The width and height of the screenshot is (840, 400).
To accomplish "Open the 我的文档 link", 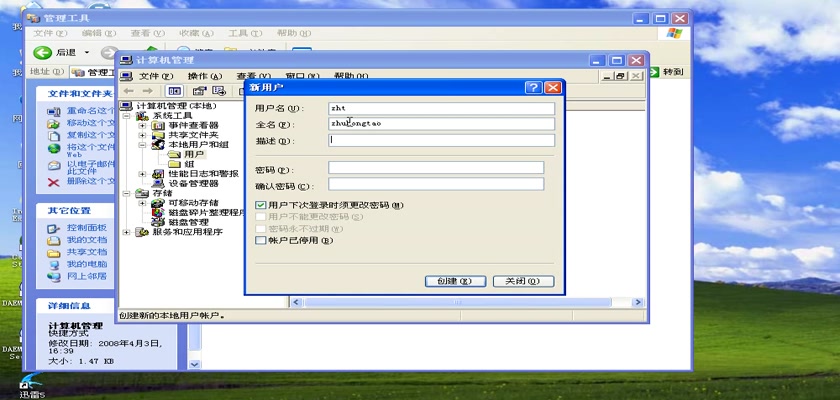I will click(x=86, y=240).
